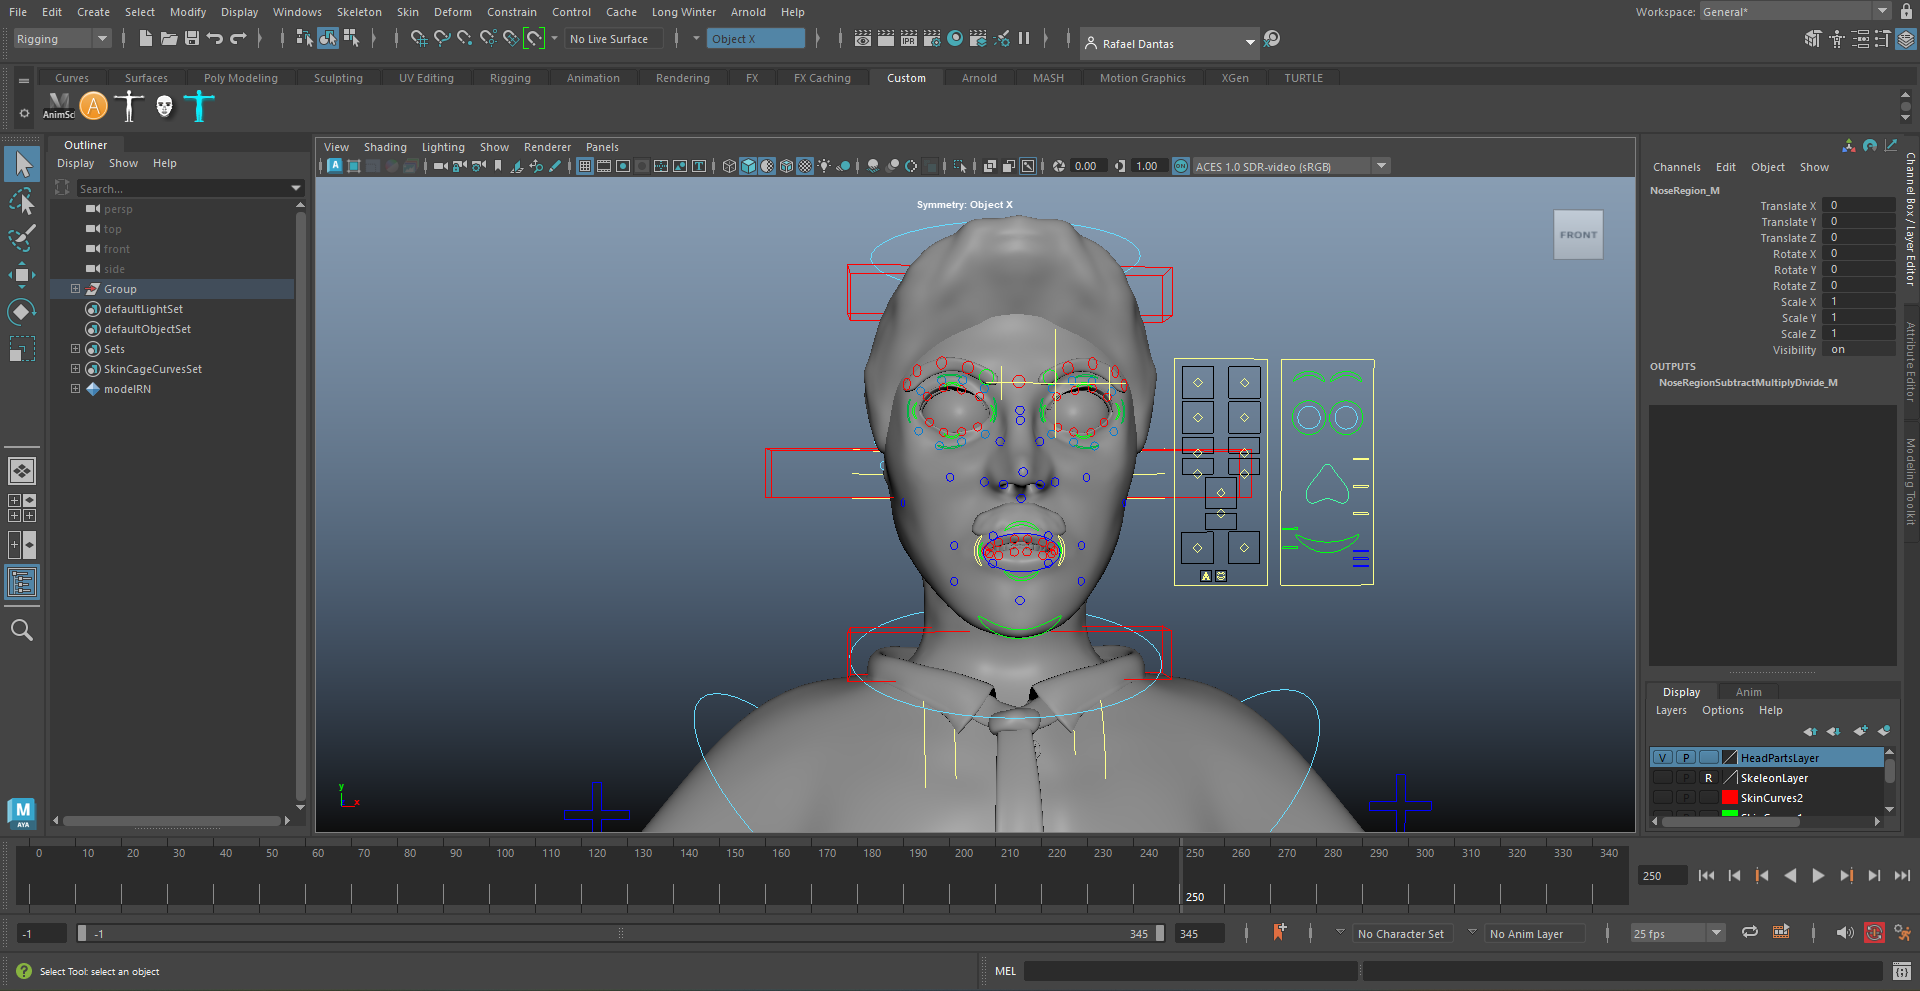Toggle view transform ON button
1920x991 pixels.
tap(1181, 166)
